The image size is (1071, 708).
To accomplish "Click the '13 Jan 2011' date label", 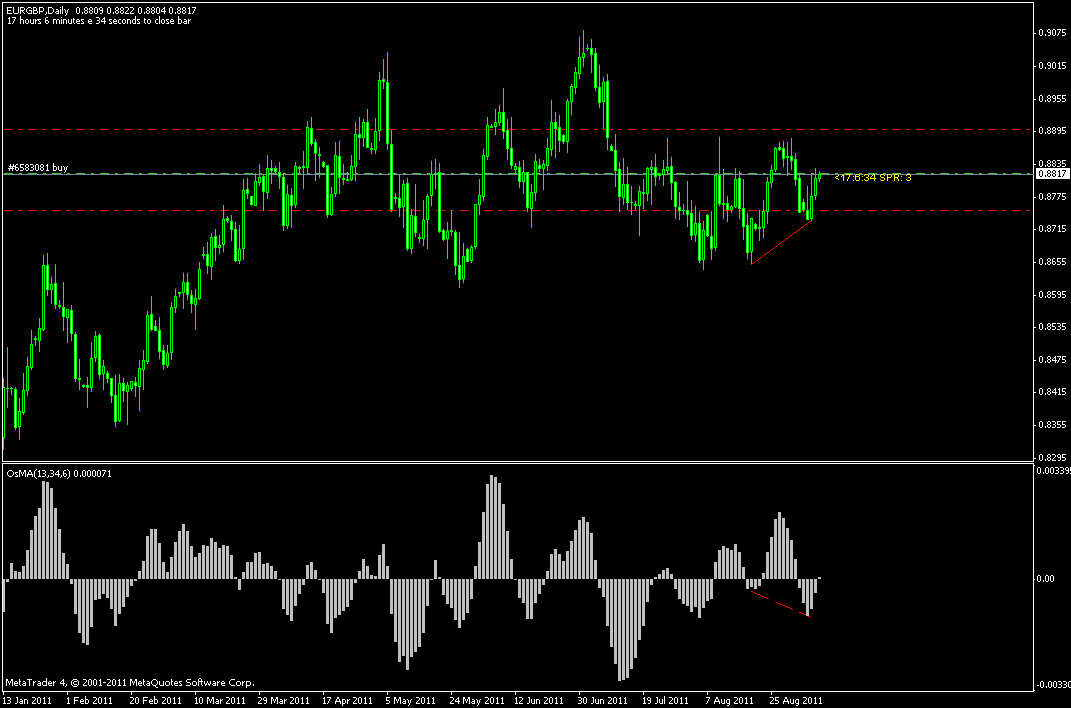I will (x=27, y=700).
